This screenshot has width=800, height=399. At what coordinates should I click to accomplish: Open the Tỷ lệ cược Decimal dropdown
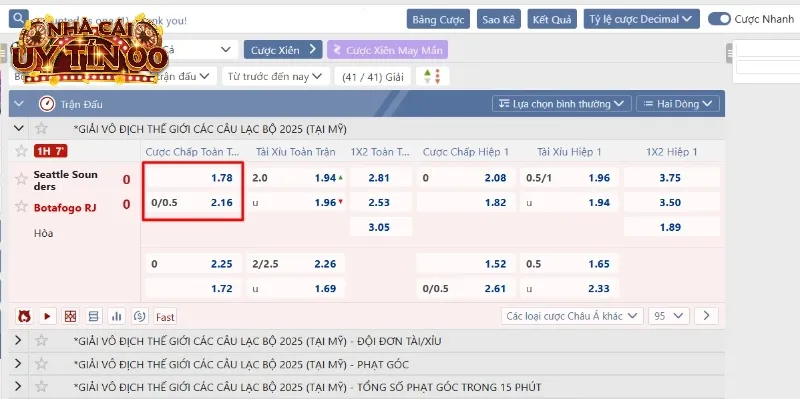(641, 19)
